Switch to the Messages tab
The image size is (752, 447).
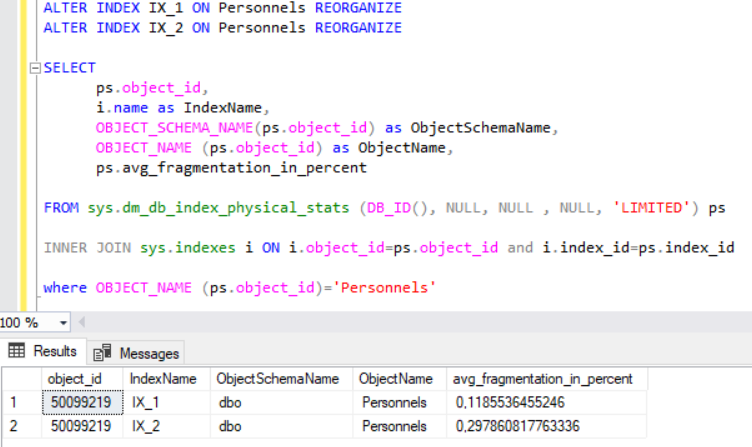(x=148, y=353)
